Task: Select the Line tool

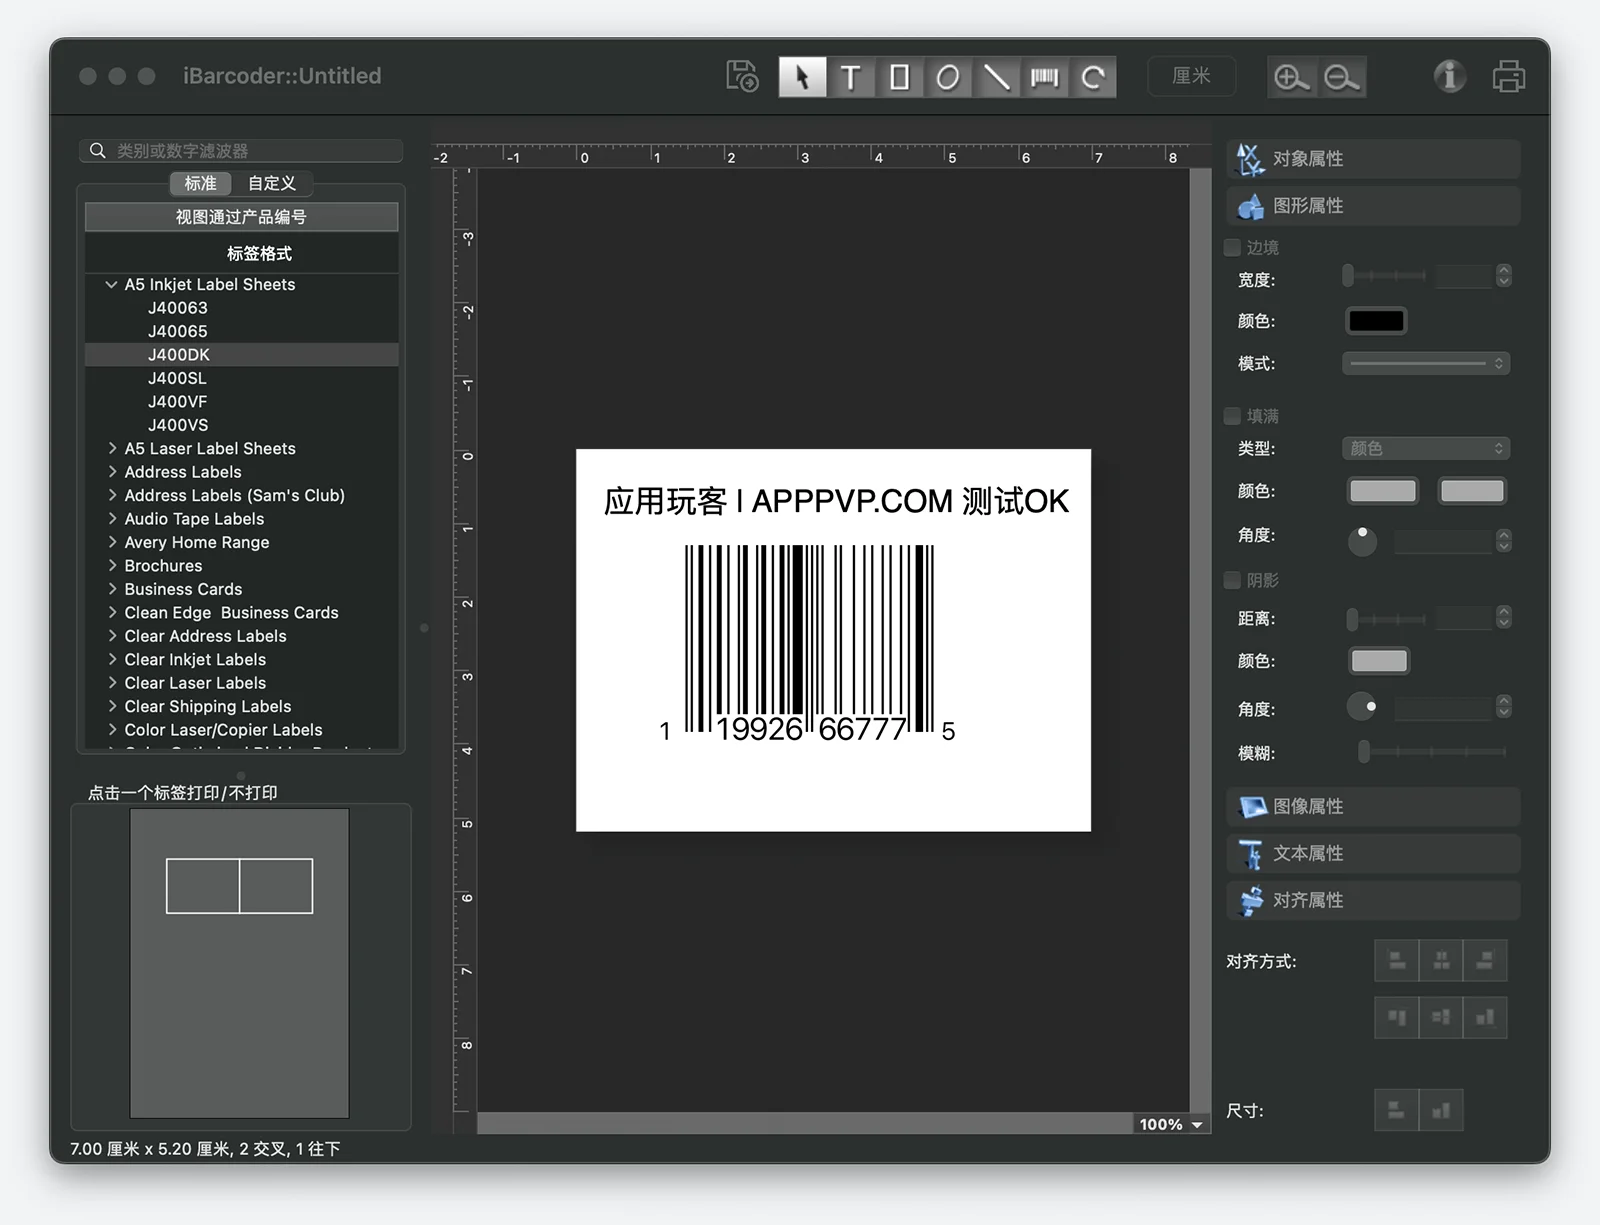Action: (996, 77)
